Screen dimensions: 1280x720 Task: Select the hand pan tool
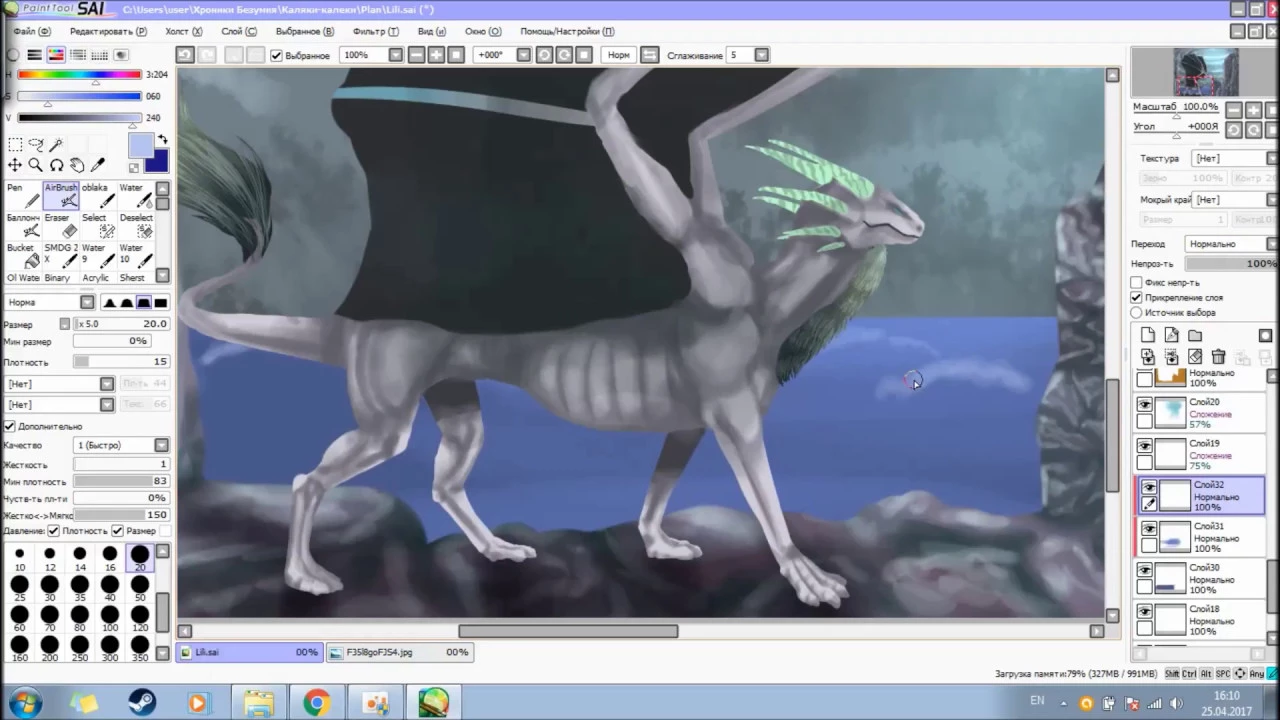77,165
